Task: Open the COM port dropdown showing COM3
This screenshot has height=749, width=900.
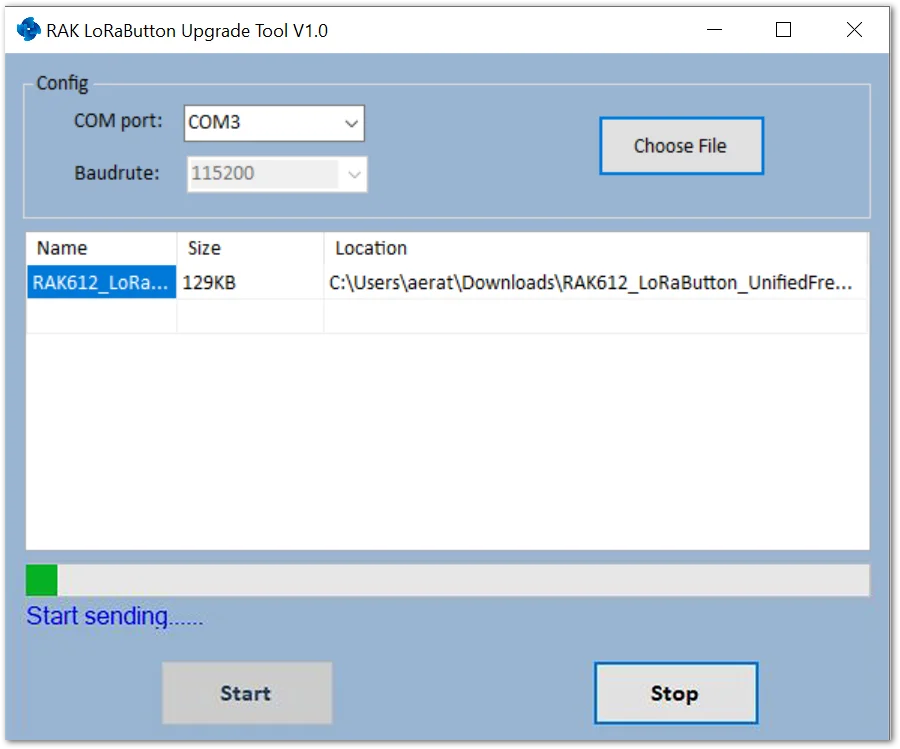Action: click(x=274, y=123)
